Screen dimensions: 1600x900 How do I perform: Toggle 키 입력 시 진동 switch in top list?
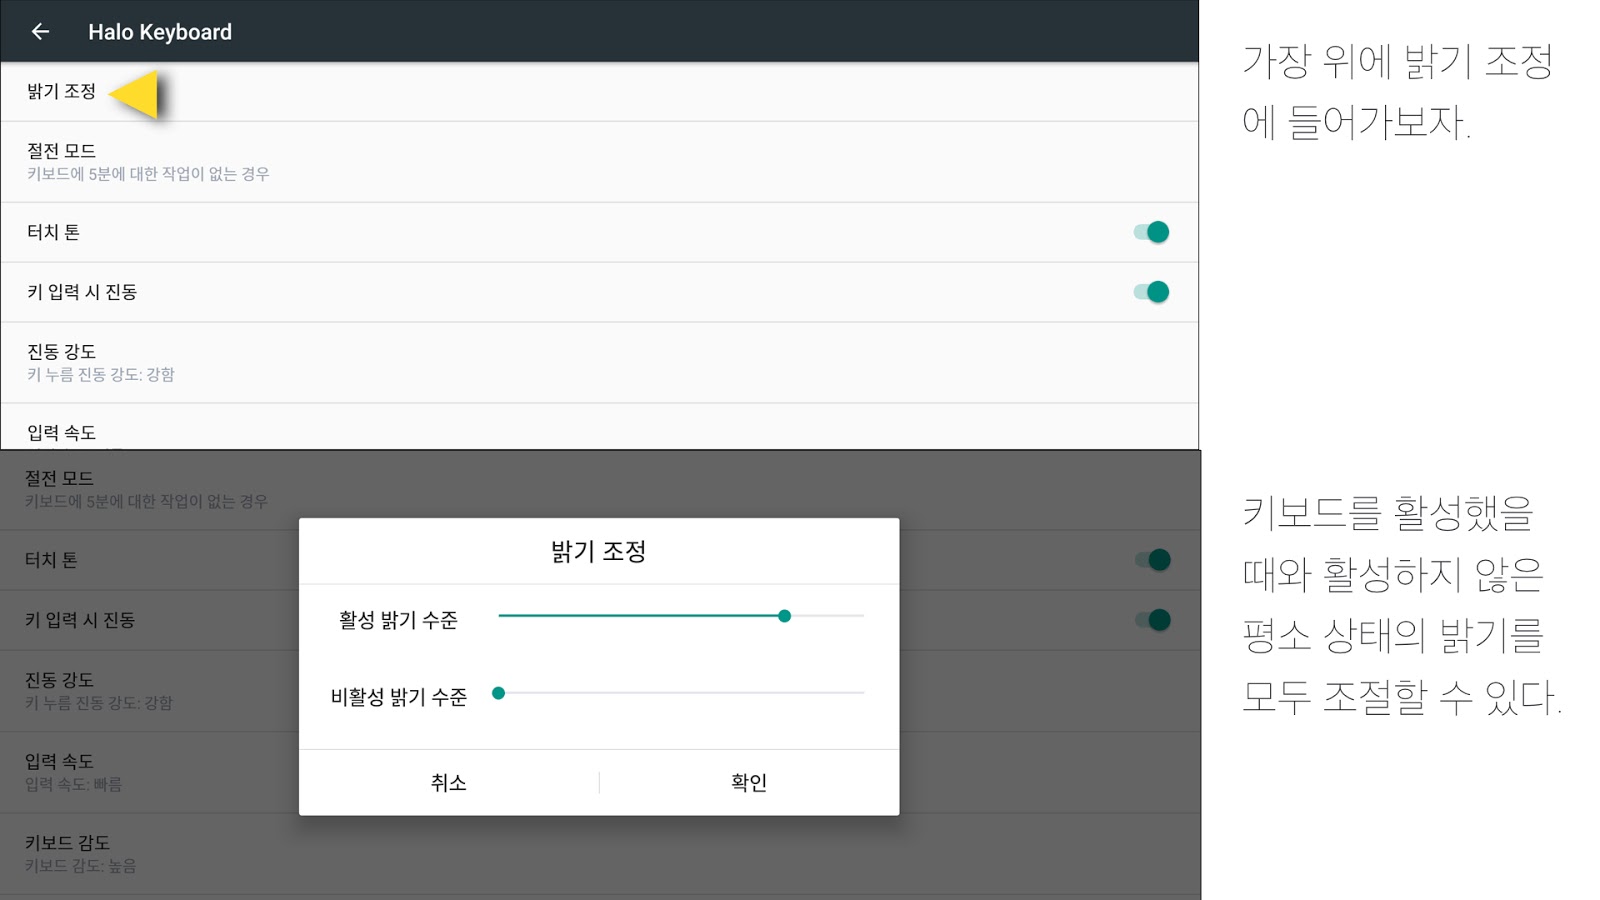[x=1151, y=292]
